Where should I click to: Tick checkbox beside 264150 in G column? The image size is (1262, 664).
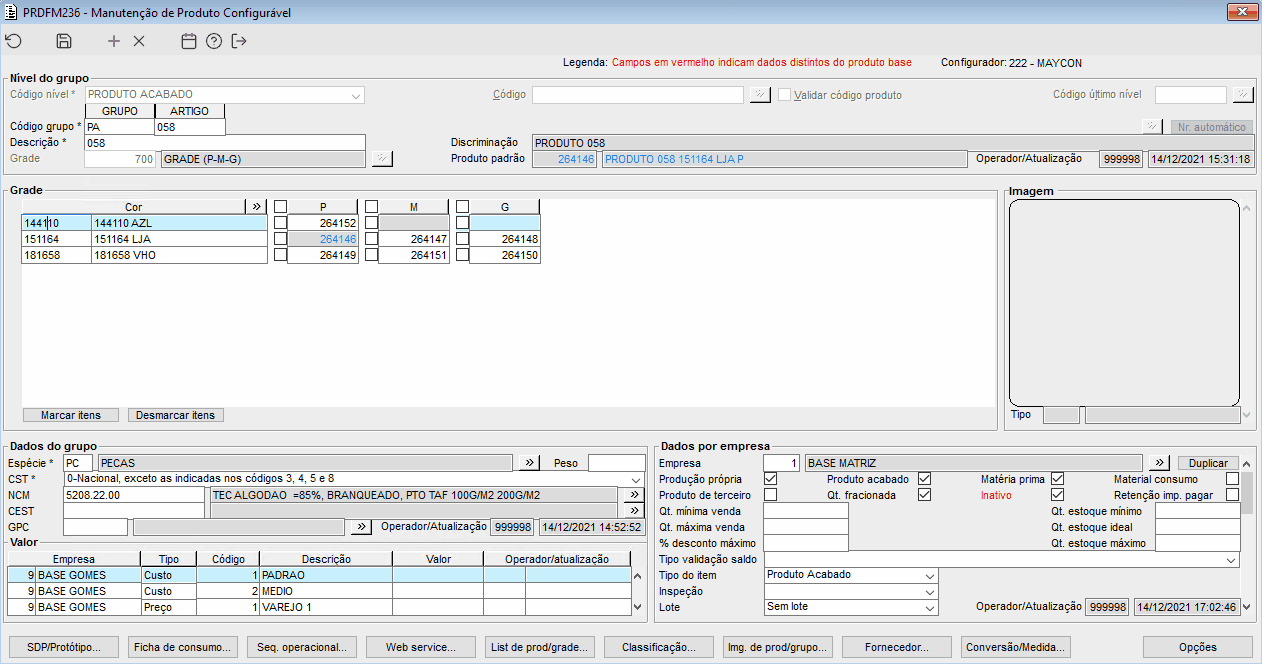pyautogui.click(x=462, y=255)
